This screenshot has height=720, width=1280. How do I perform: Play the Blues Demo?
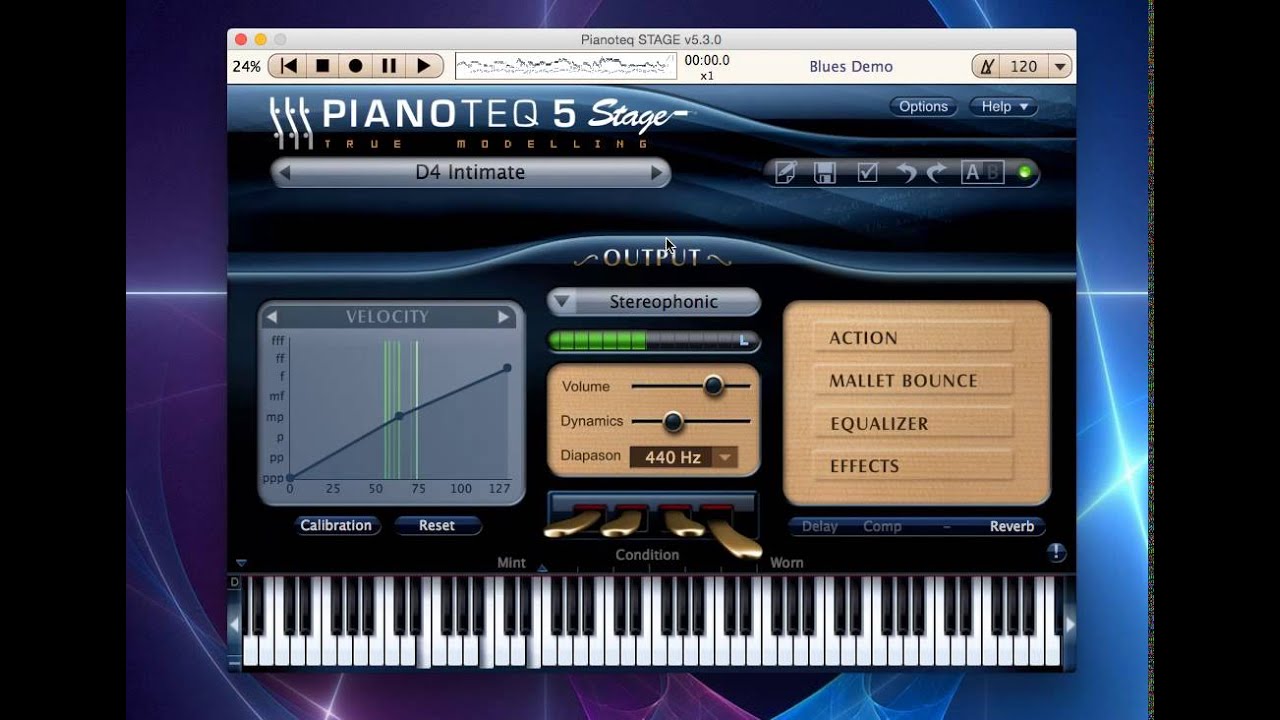pyautogui.click(x=423, y=66)
